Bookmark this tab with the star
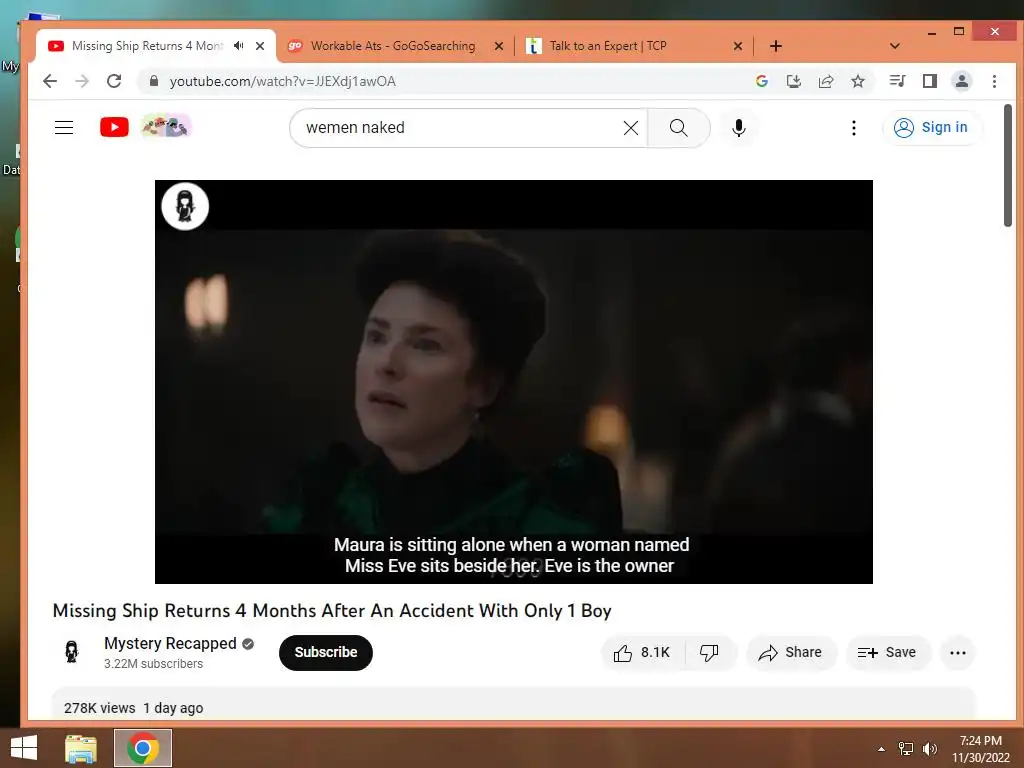Image resolution: width=1024 pixels, height=768 pixels. [857, 81]
